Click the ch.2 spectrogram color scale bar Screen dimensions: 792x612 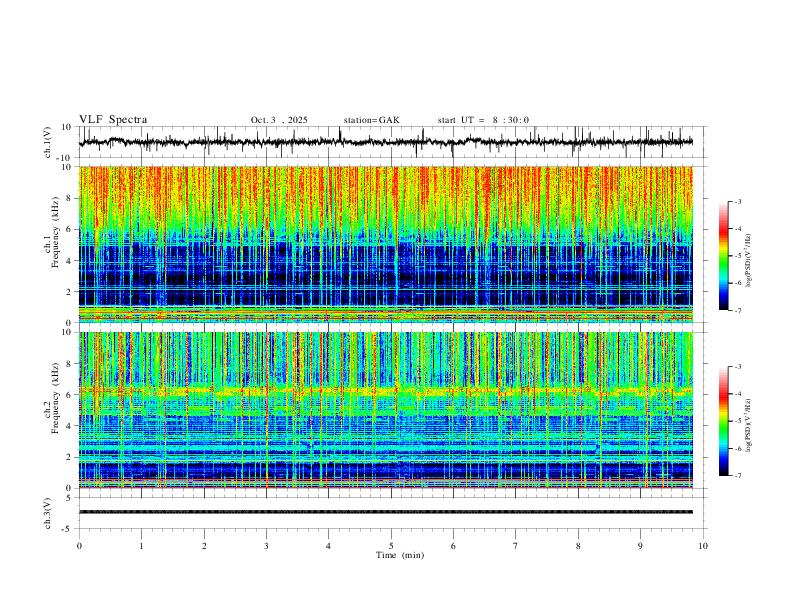[x=724, y=421]
